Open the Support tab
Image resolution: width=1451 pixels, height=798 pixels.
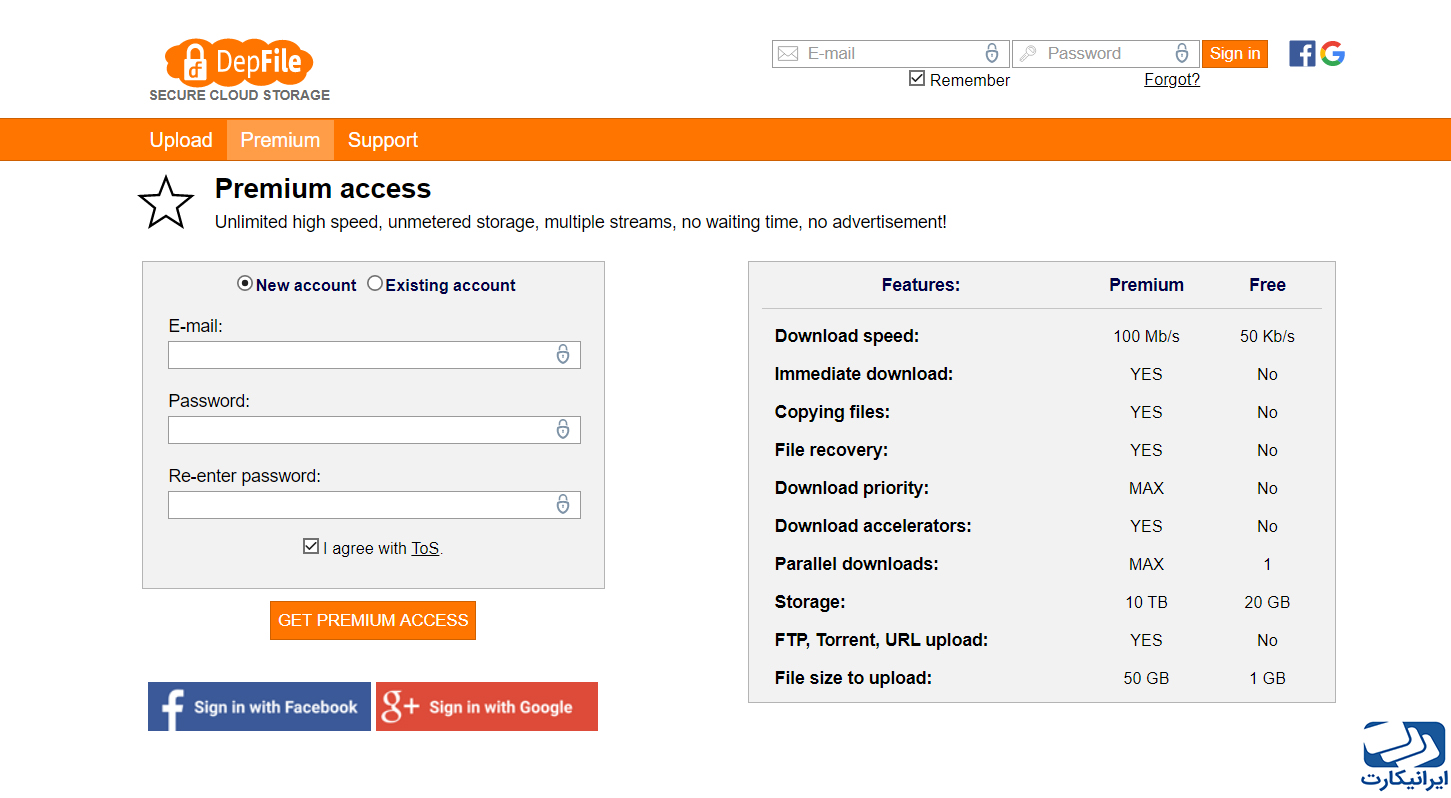tap(383, 140)
